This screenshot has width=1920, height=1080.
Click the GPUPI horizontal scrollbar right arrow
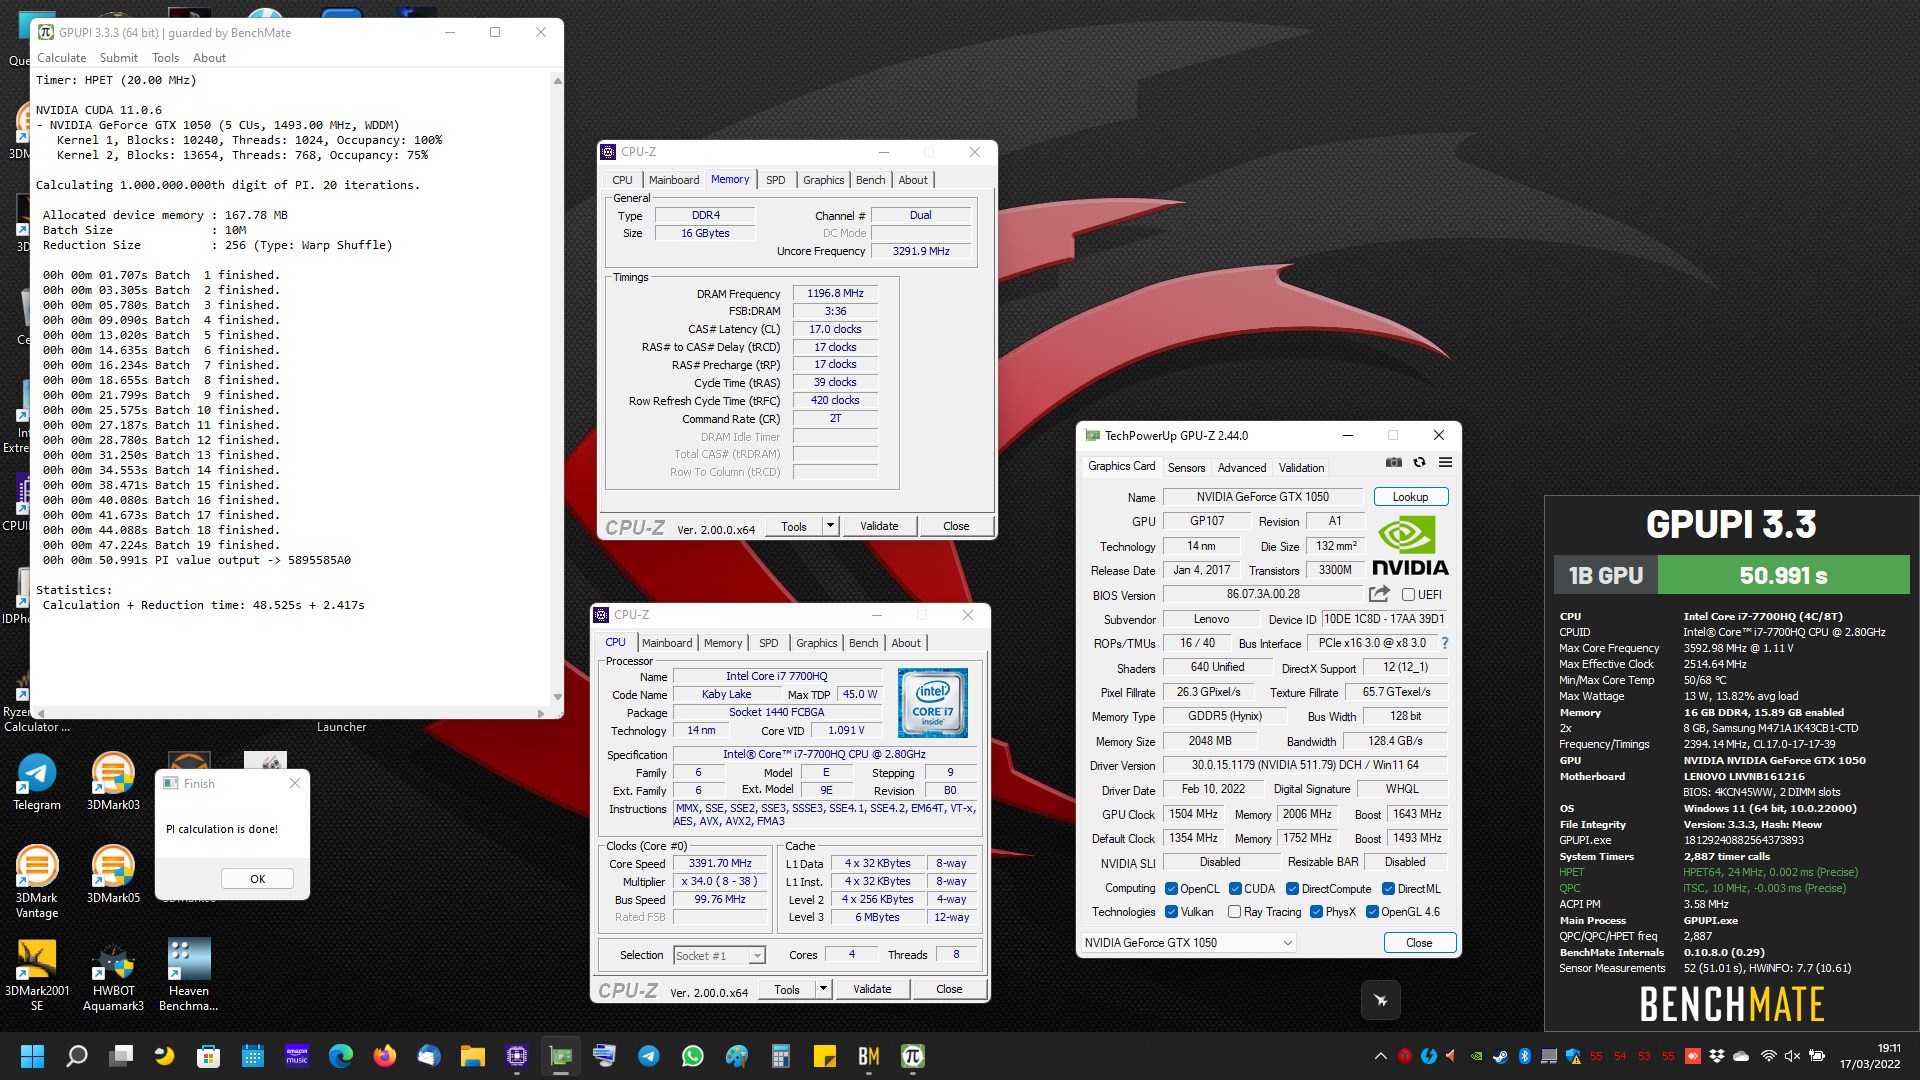click(x=541, y=713)
